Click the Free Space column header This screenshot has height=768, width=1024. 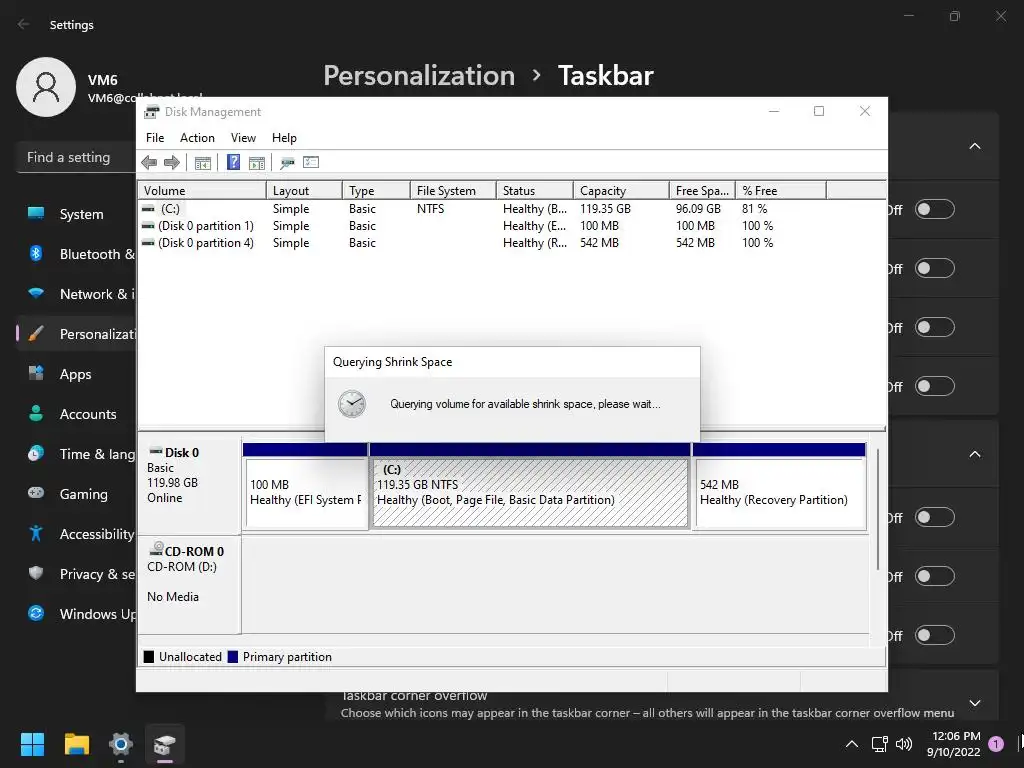tap(702, 191)
